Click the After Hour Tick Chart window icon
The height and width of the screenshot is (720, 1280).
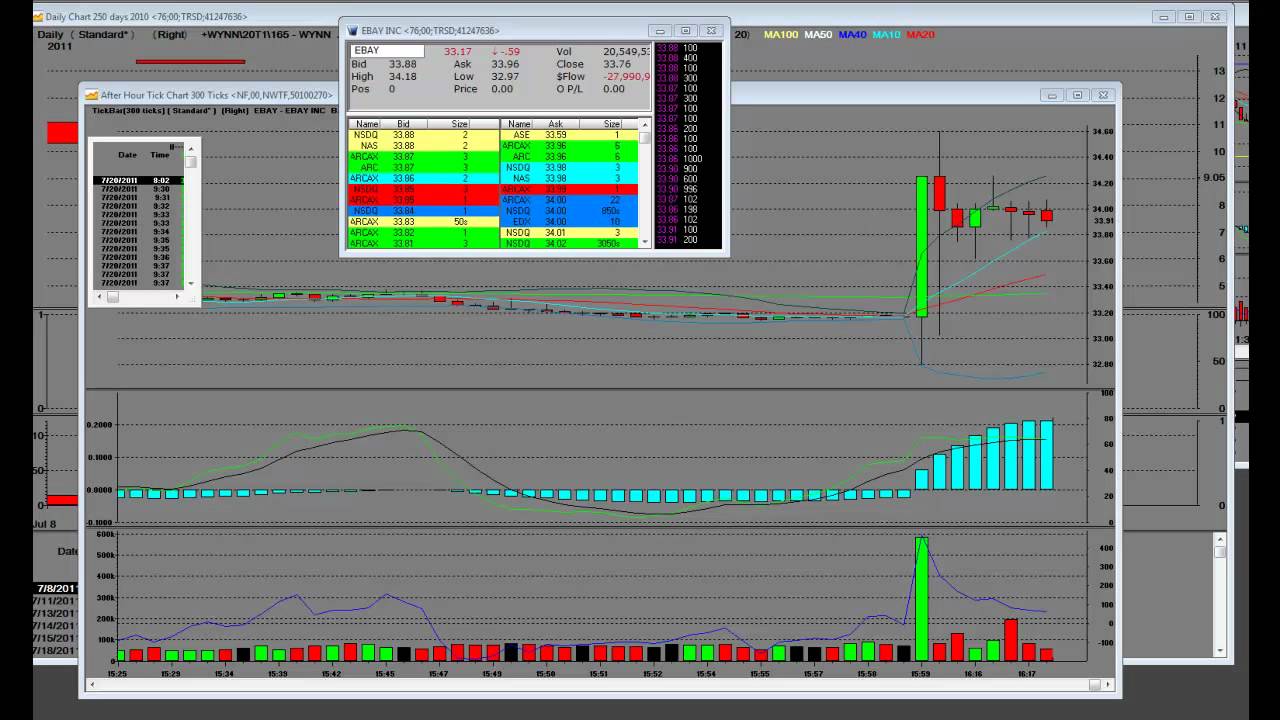point(91,95)
